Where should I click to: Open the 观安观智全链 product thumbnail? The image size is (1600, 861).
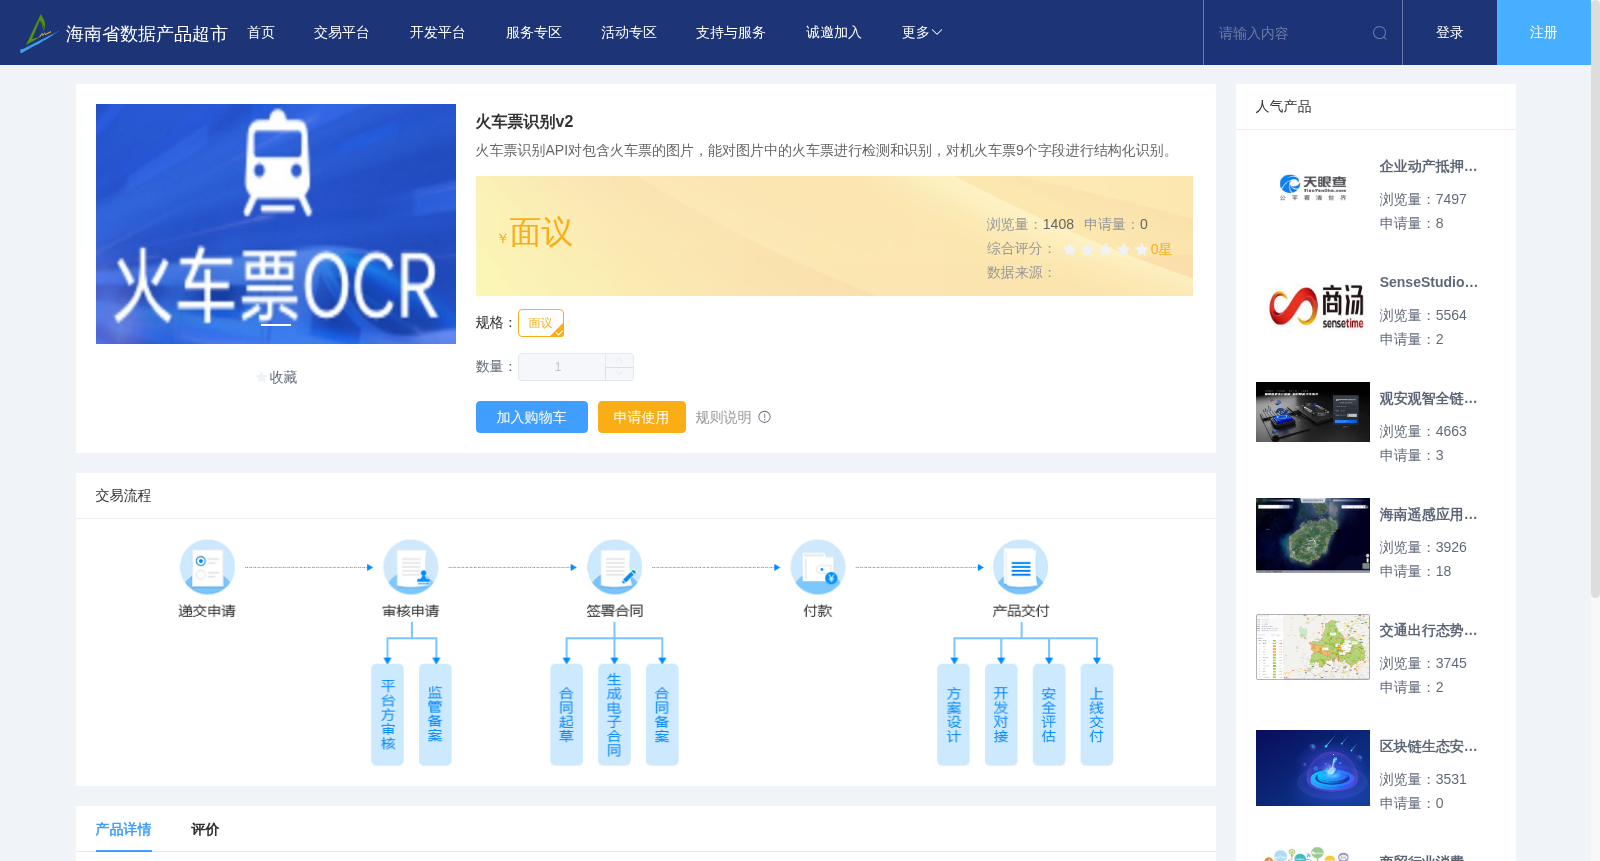pos(1313,412)
